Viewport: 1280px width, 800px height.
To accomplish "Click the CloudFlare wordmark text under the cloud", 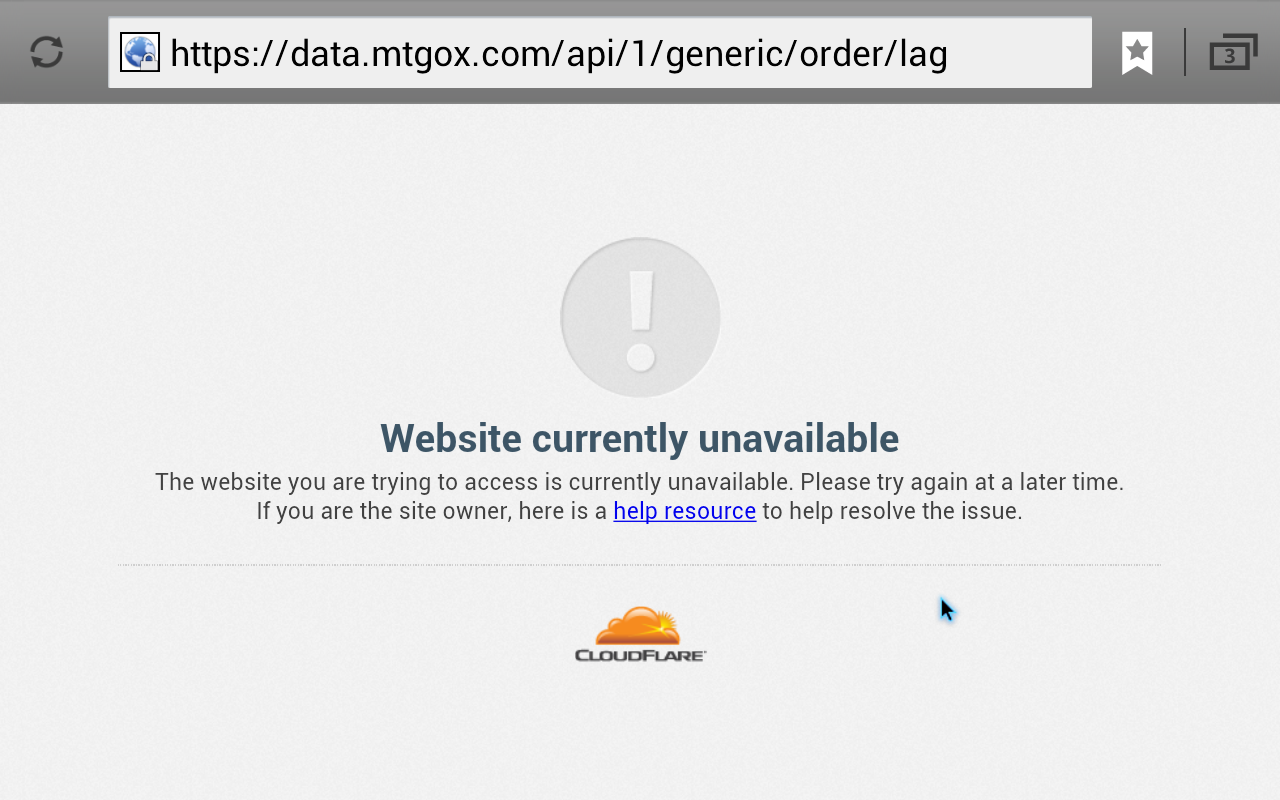I will tap(640, 655).
